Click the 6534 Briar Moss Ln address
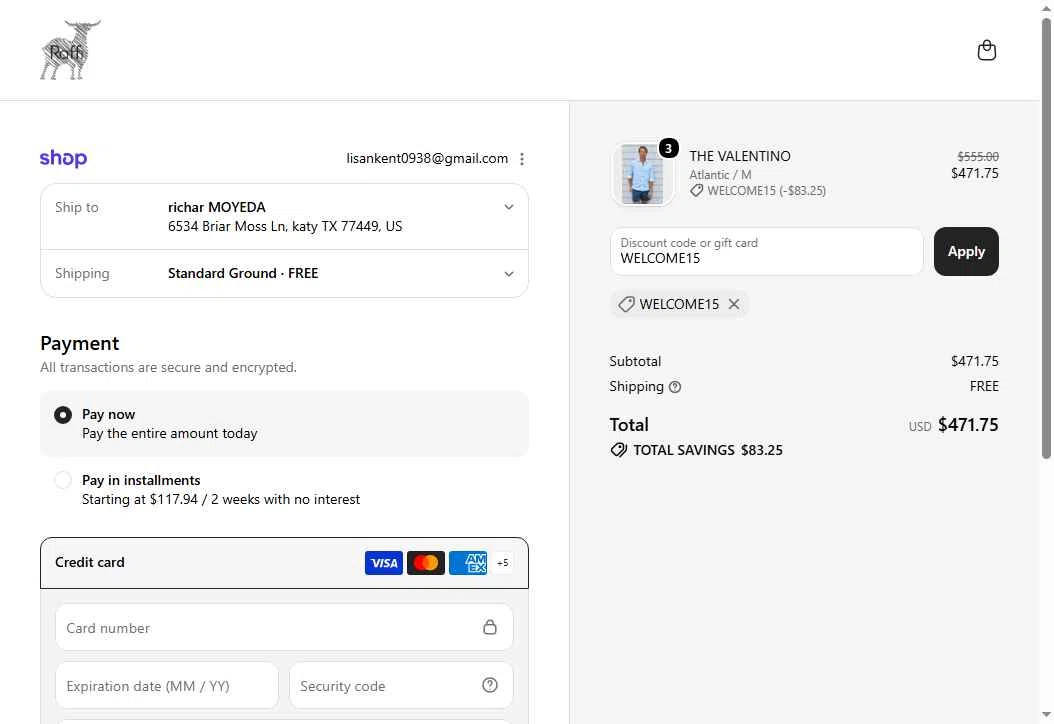Screen dimensions: 1054x724 [285, 227]
